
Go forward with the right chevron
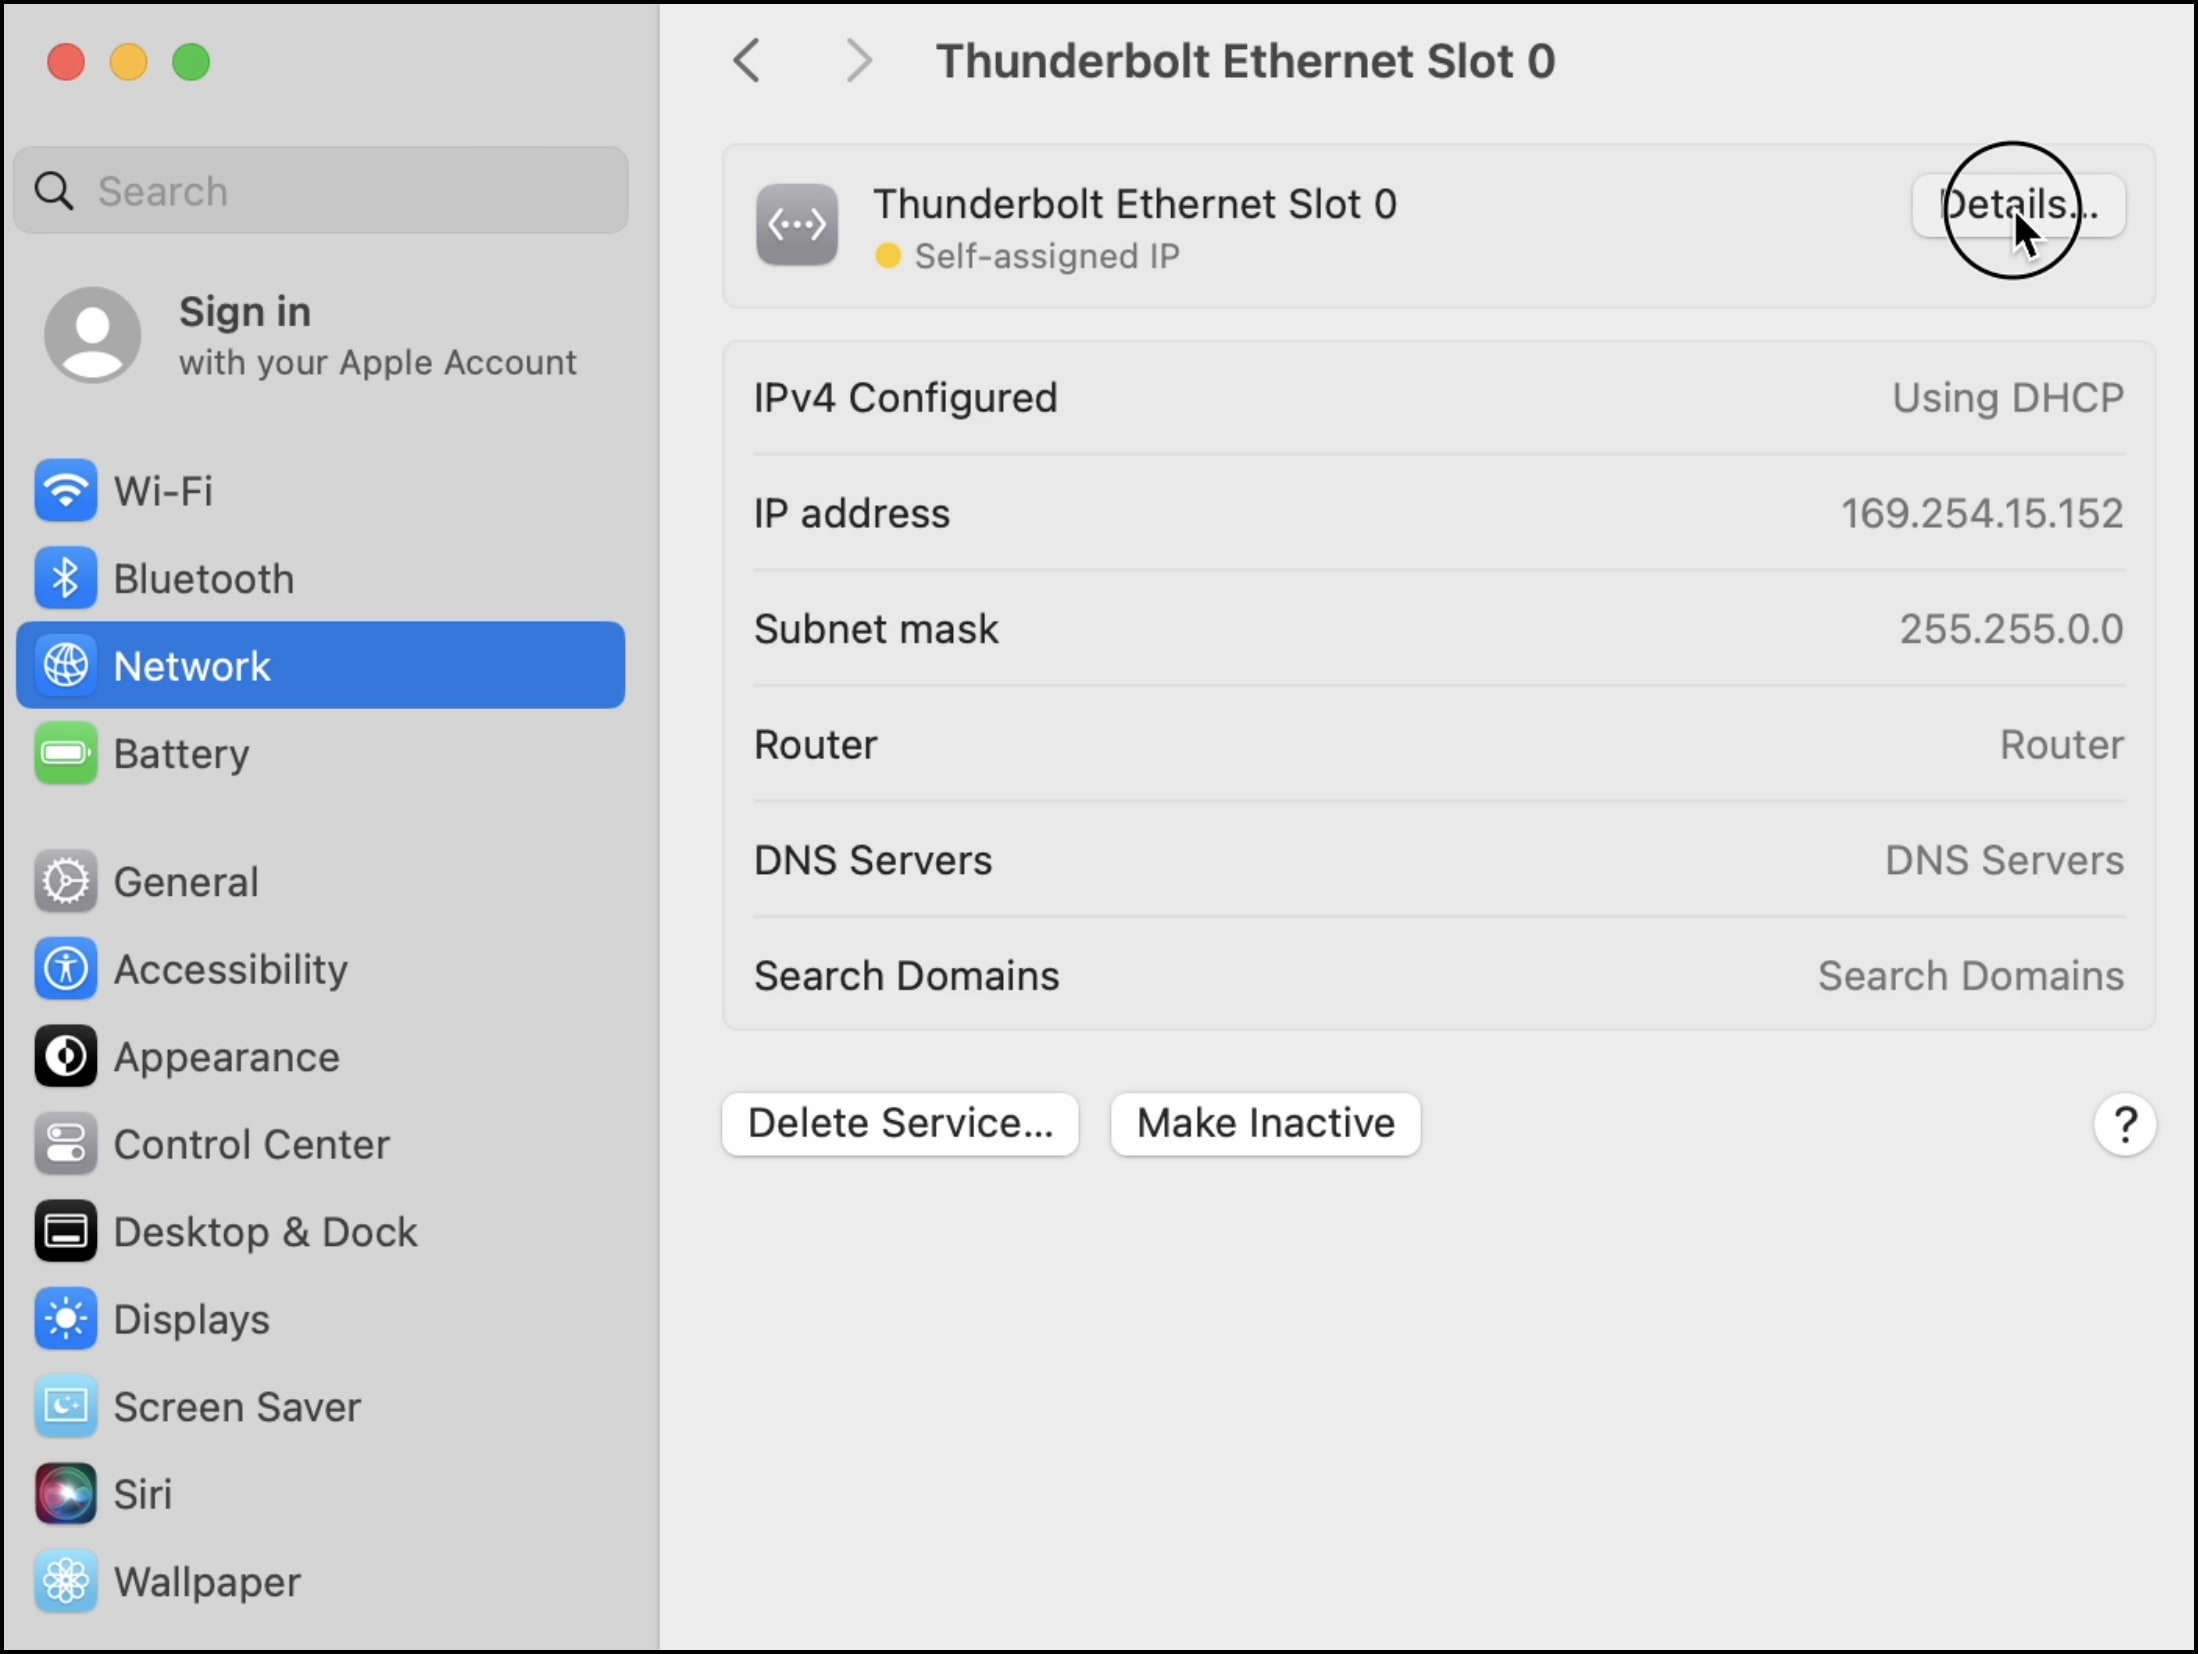point(858,61)
